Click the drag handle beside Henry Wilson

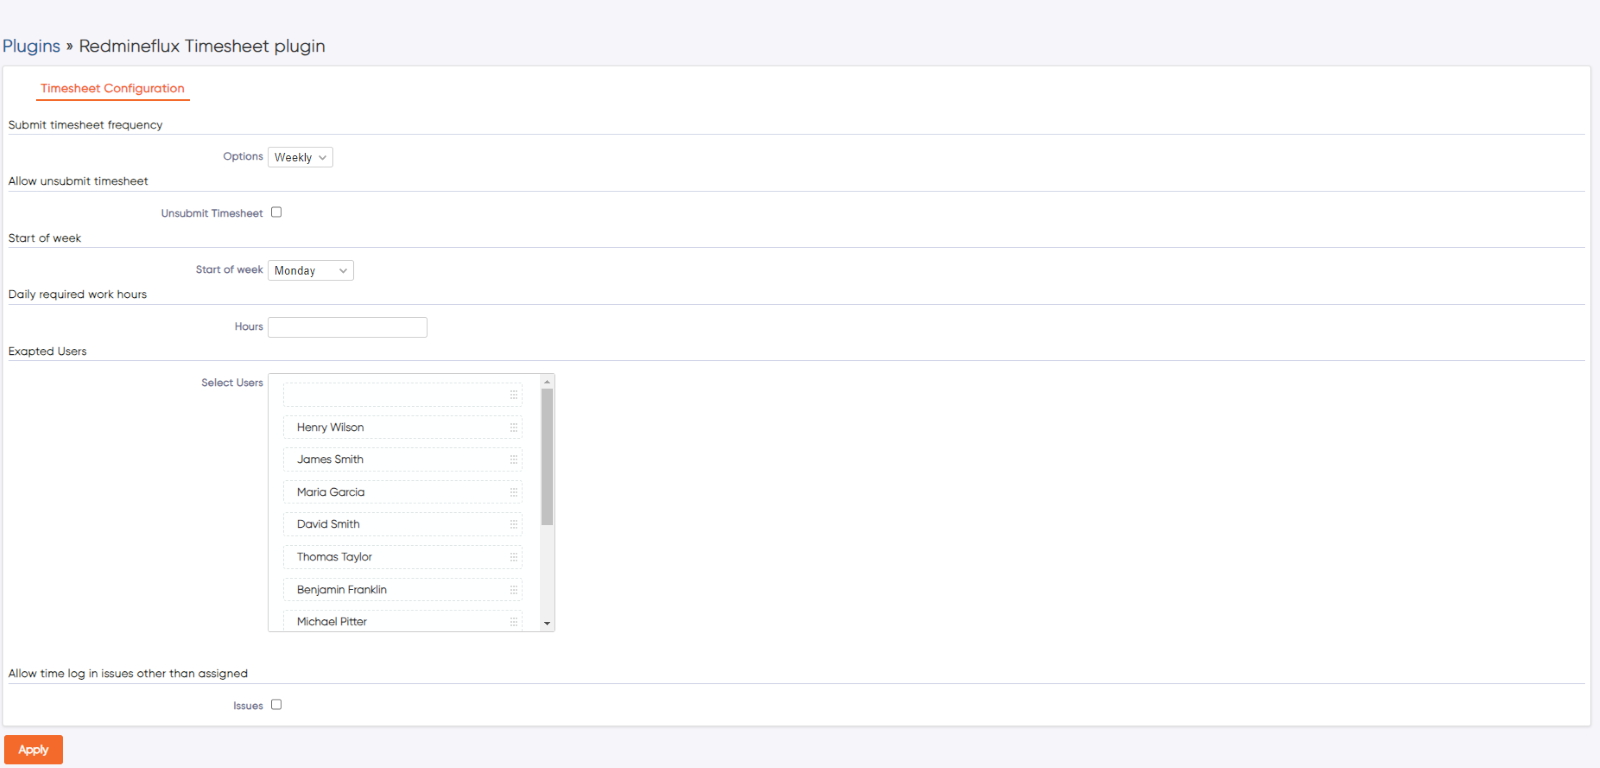pos(512,427)
